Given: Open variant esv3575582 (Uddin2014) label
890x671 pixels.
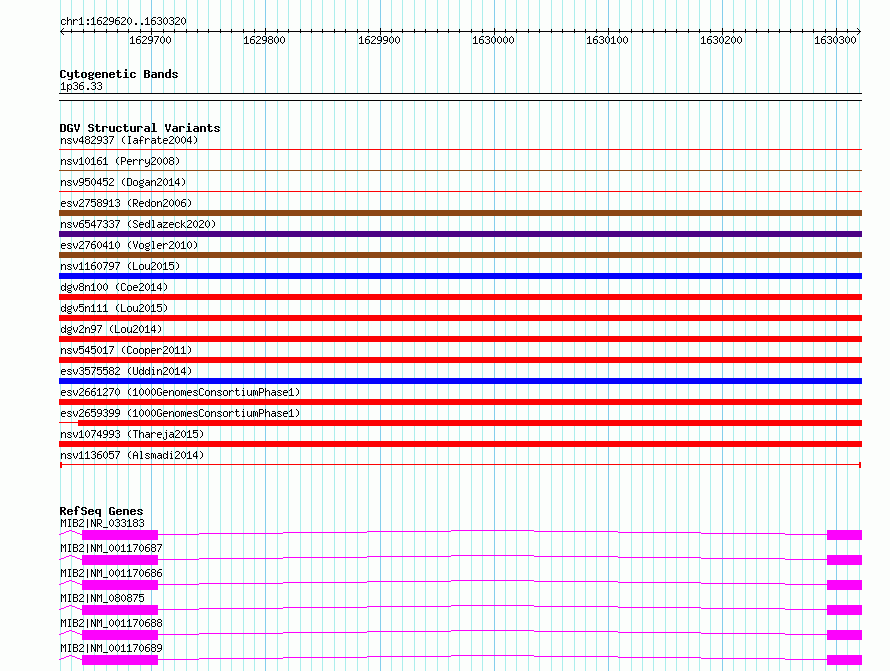Looking at the screenshot, I should click(126, 371).
